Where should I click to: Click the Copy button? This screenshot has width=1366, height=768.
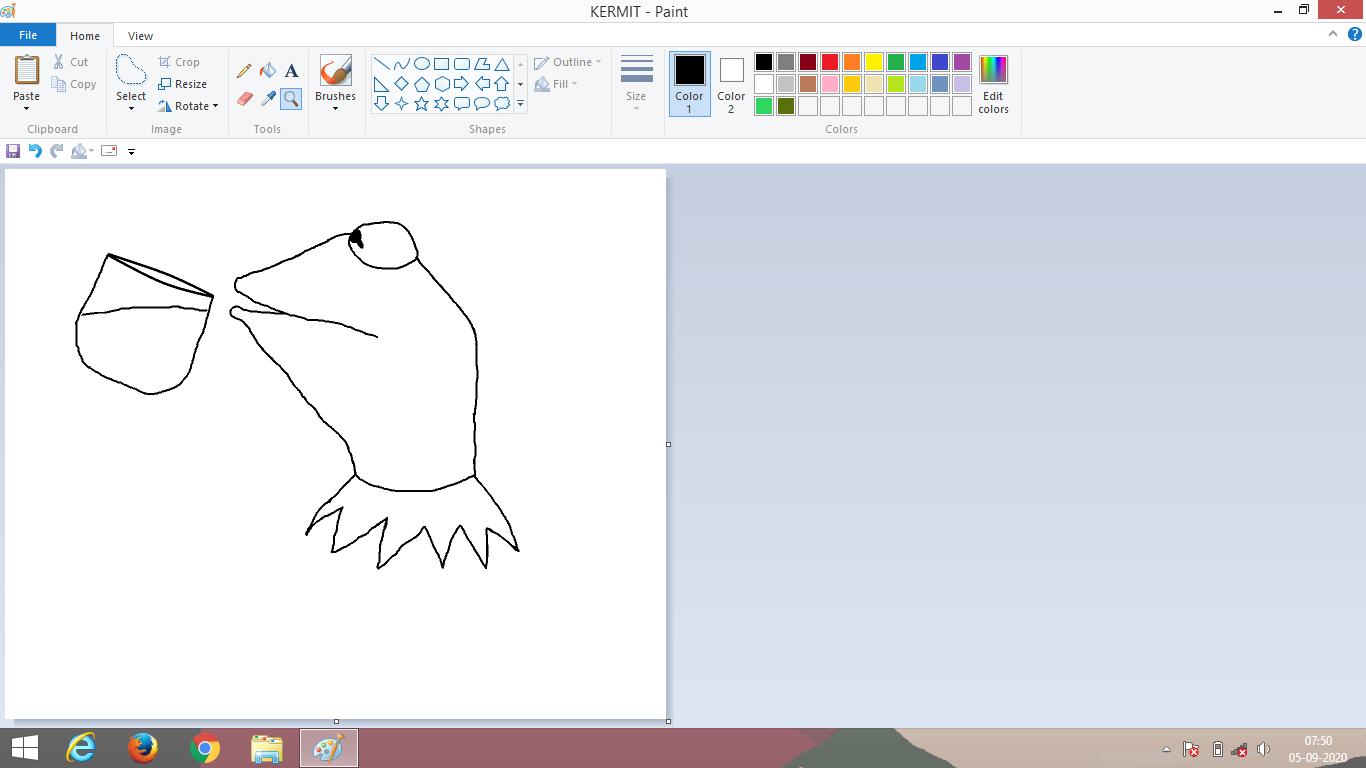[x=75, y=84]
